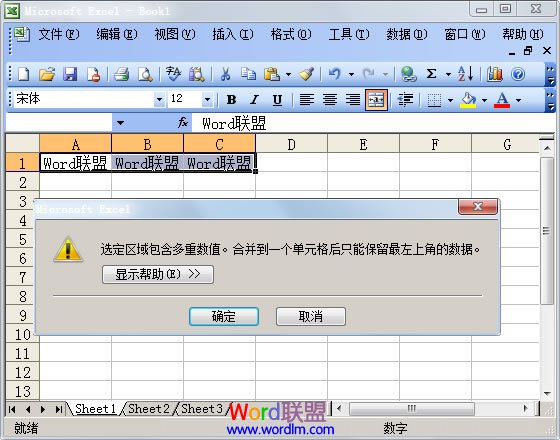Open the 格式(O) menu
560x440 pixels.
291,35
